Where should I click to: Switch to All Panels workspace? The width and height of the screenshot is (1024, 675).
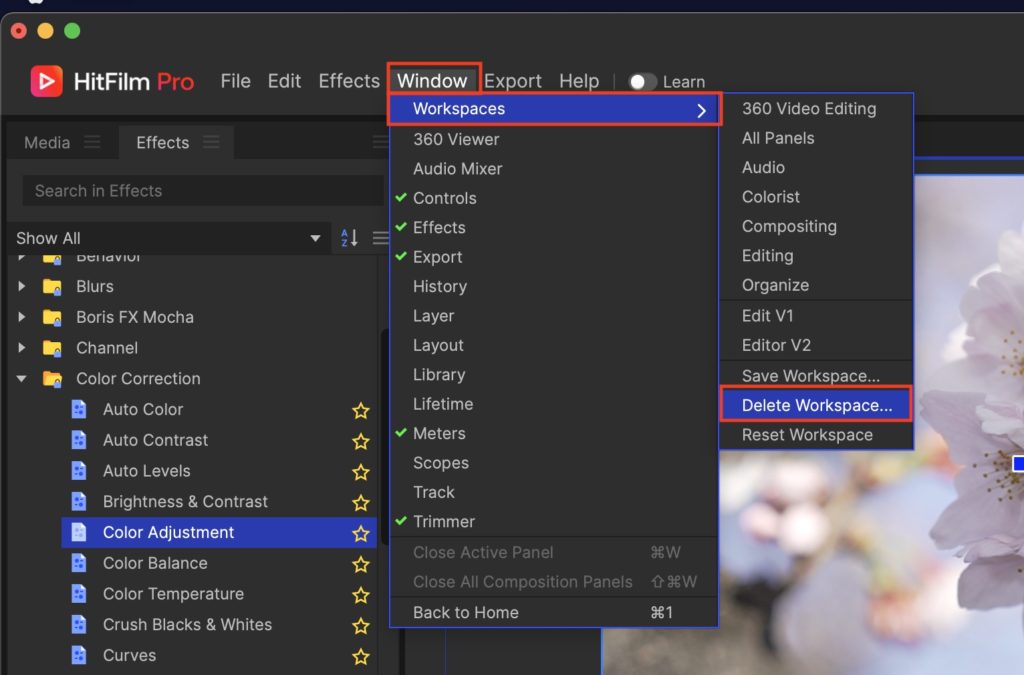pos(816,138)
